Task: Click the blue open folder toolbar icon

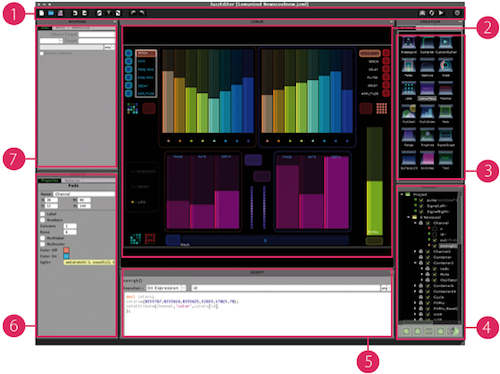Action: pos(51,13)
